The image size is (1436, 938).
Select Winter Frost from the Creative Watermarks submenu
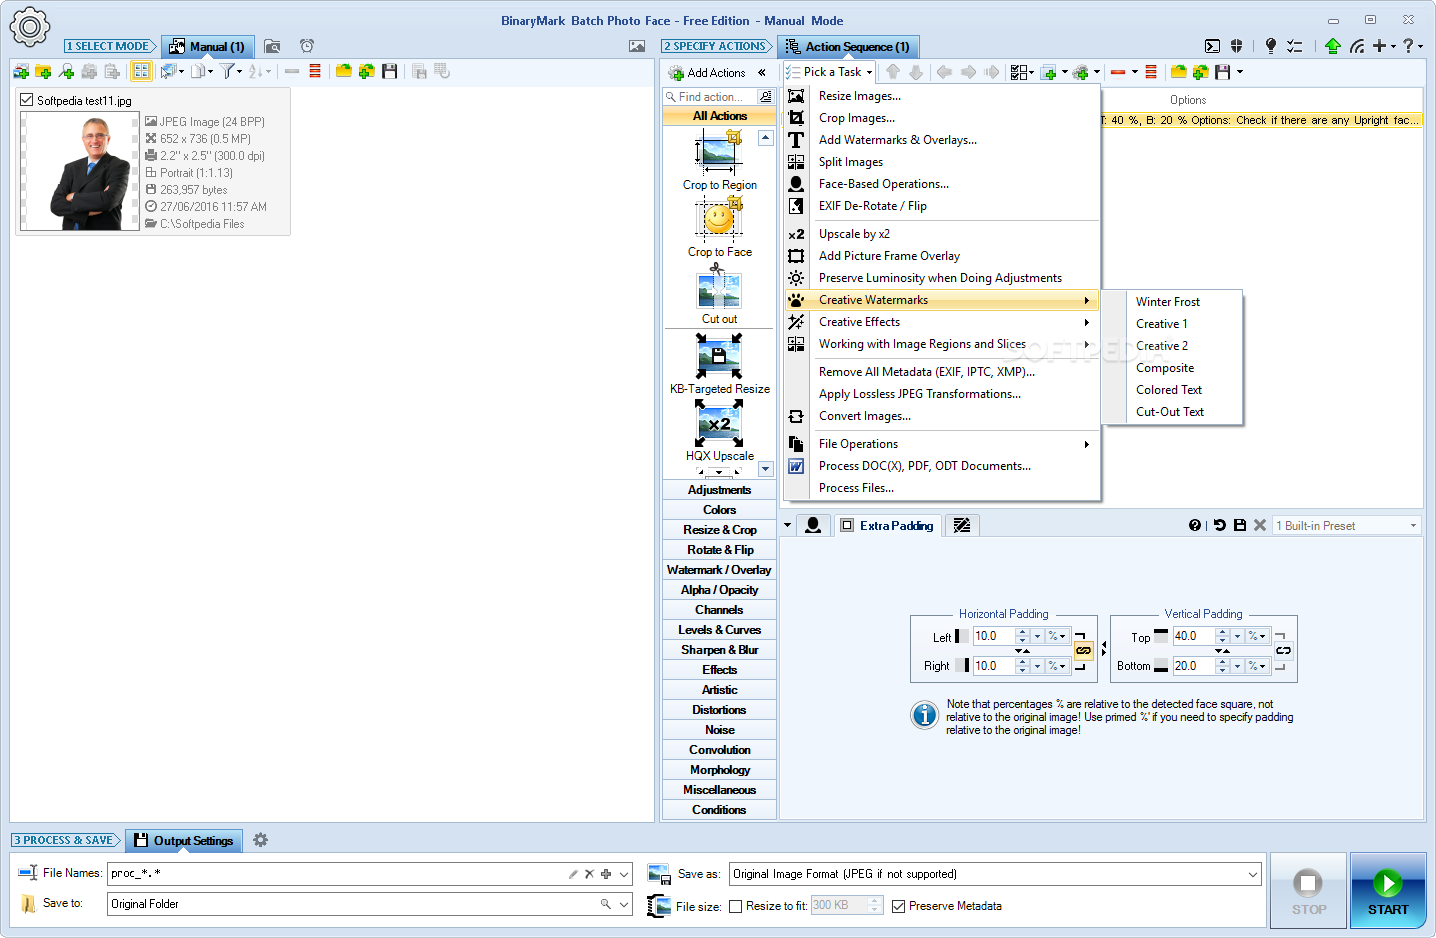point(1172,302)
